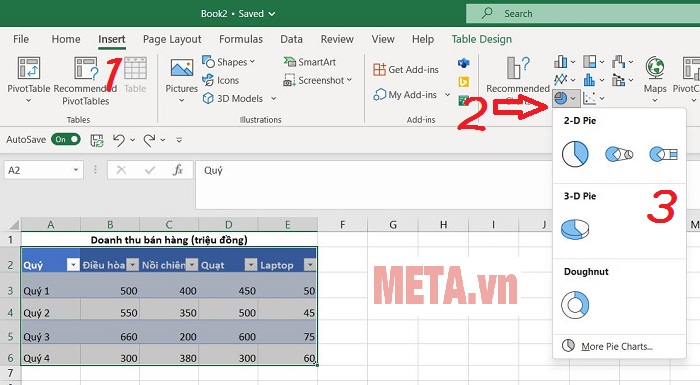Image resolution: width=700 pixels, height=385 pixels.
Task: Switch to the Home tab
Action: tap(66, 39)
